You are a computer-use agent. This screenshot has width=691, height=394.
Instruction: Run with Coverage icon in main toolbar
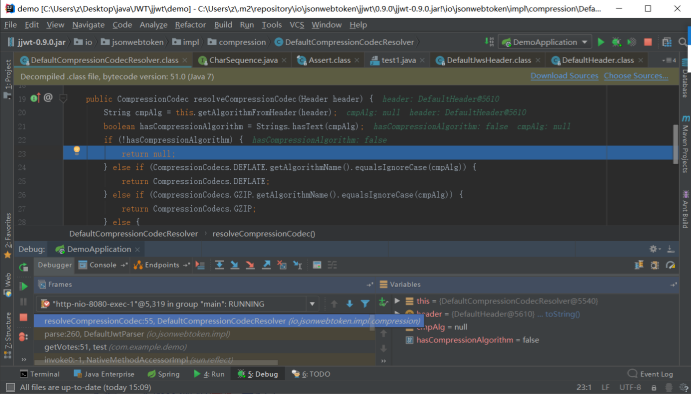(632, 42)
